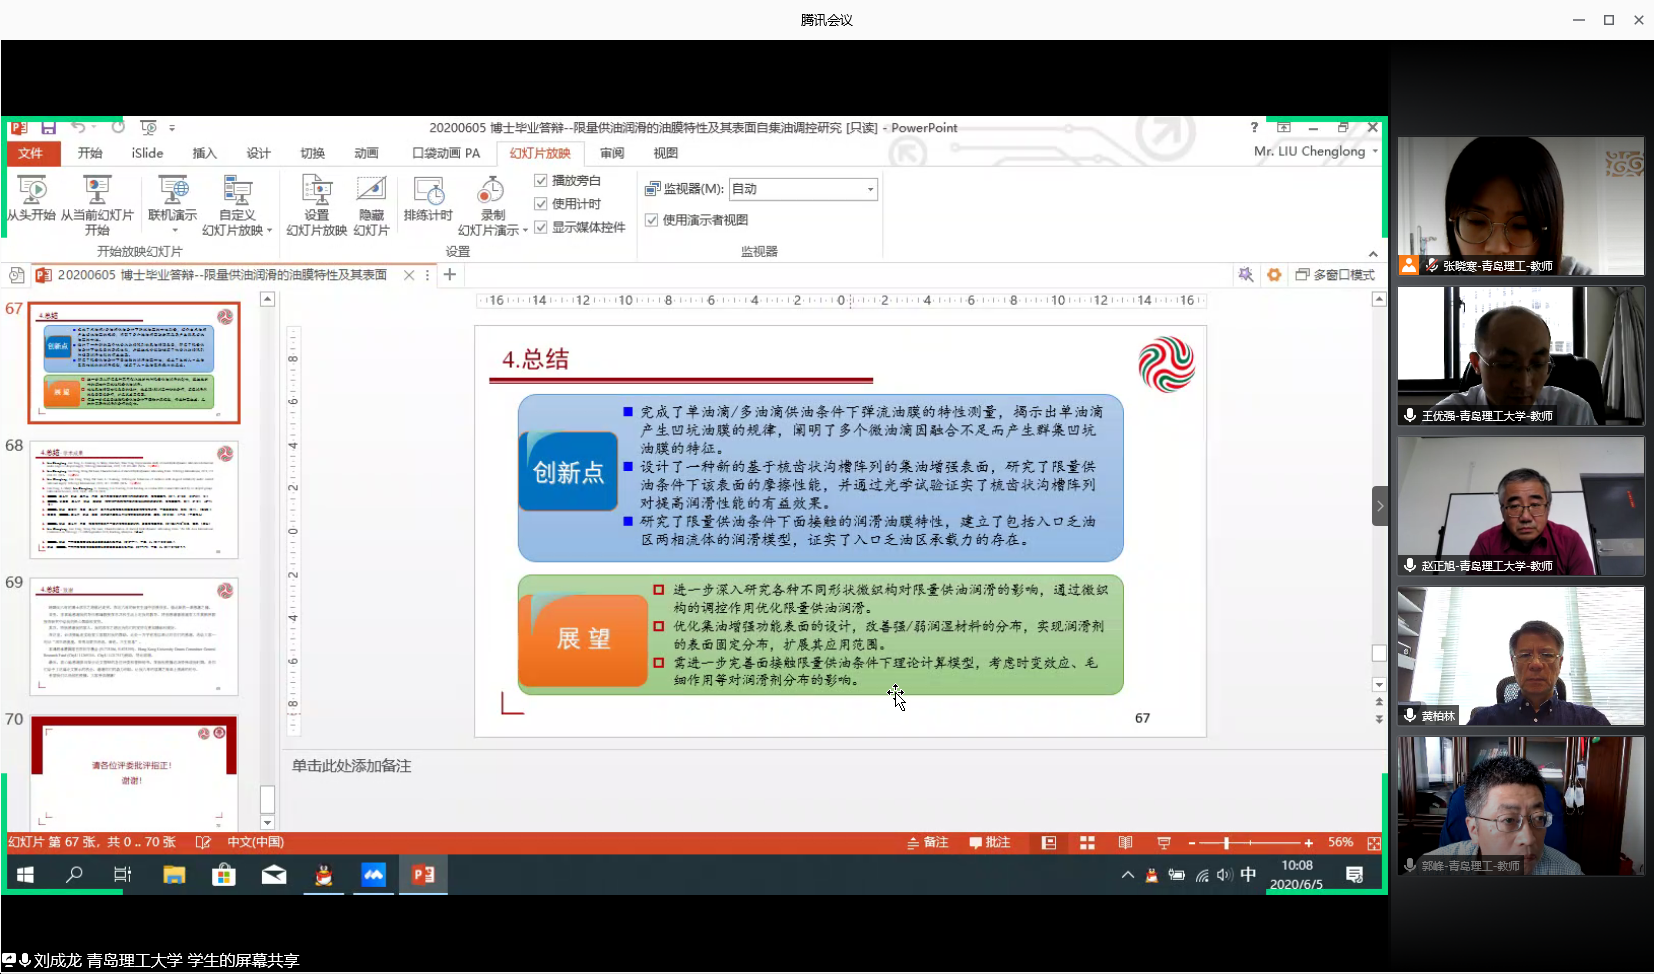This screenshot has width=1654, height=974.
Task: Click the PowerPoint taskbar icon
Action: pyautogui.click(x=424, y=875)
